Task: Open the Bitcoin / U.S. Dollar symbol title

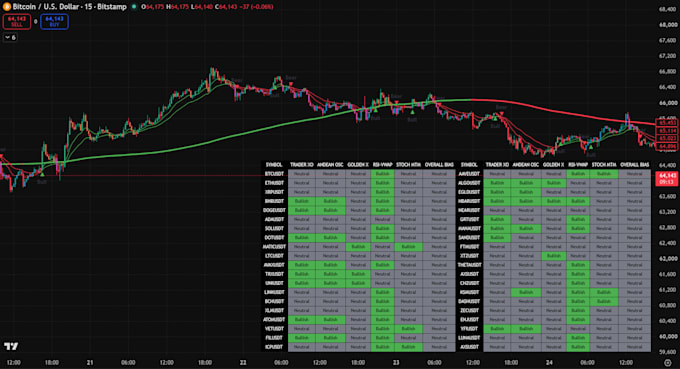Action: (69, 7)
